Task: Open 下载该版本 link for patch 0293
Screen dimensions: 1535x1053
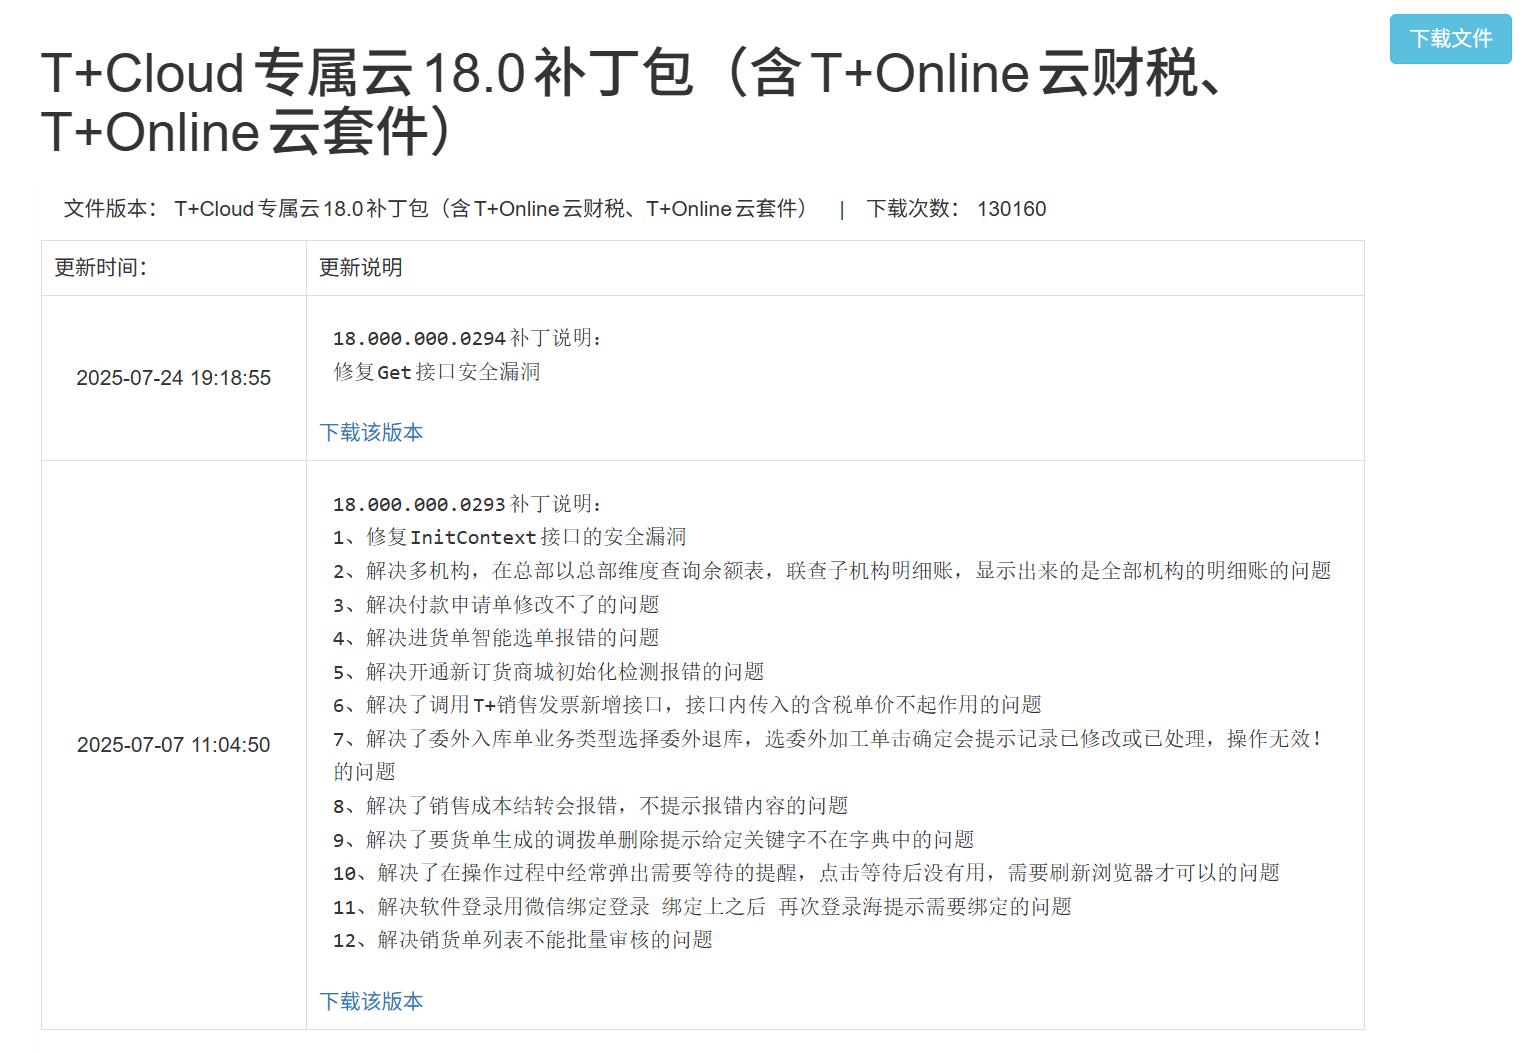Action: point(371,1001)
